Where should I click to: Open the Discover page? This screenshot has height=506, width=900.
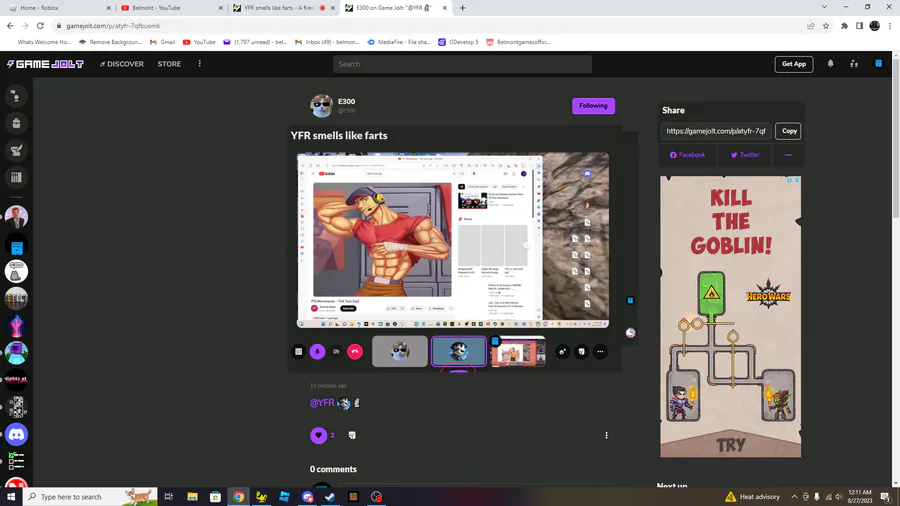coord(122,64)
